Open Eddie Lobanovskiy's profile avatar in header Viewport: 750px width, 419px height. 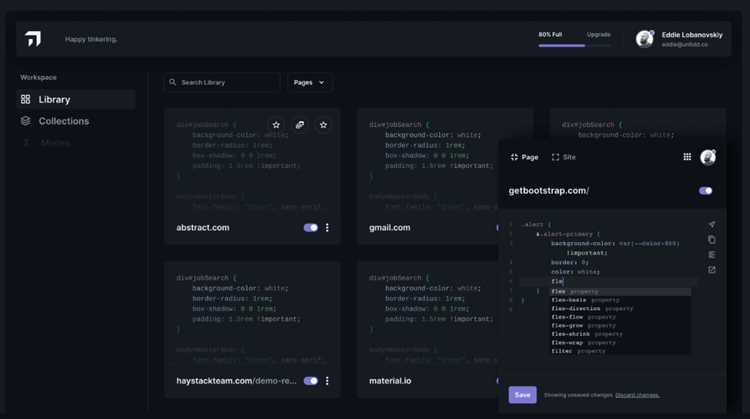645,39
